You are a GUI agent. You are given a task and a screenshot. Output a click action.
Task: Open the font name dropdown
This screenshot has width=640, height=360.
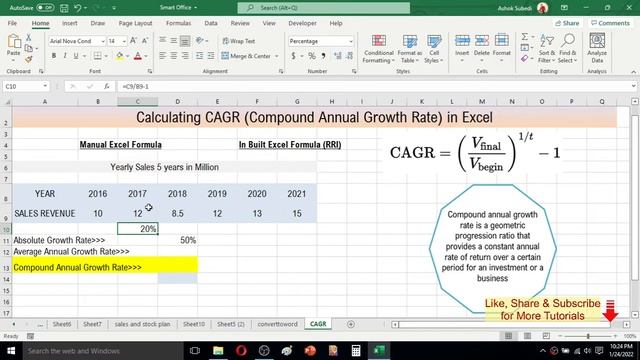pyautogui.click(x=102, y=41)
